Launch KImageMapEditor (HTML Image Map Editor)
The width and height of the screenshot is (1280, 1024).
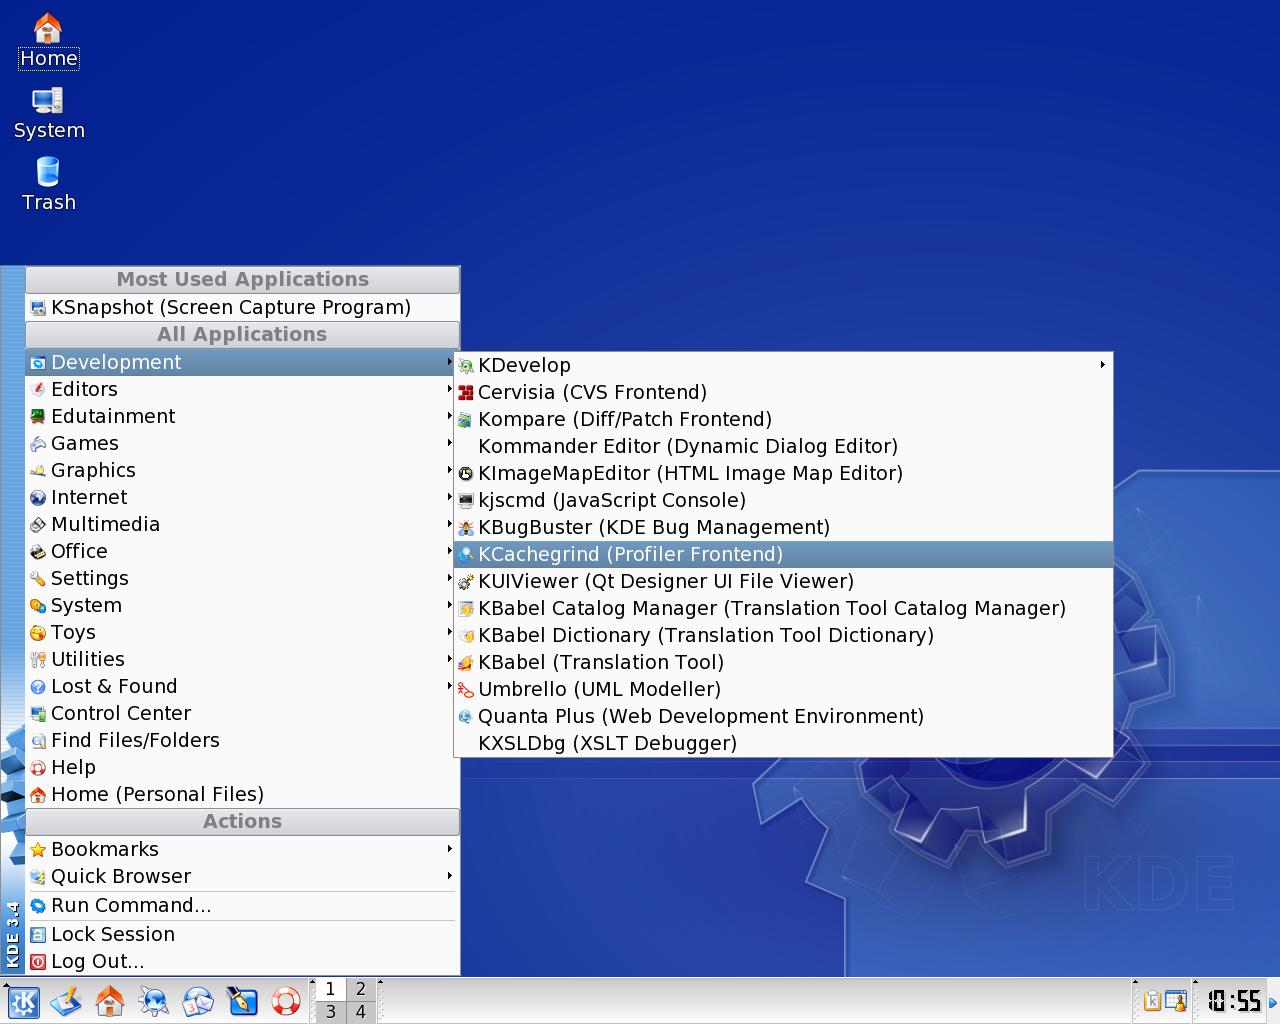pyautogui.click(x=783, y=473)
